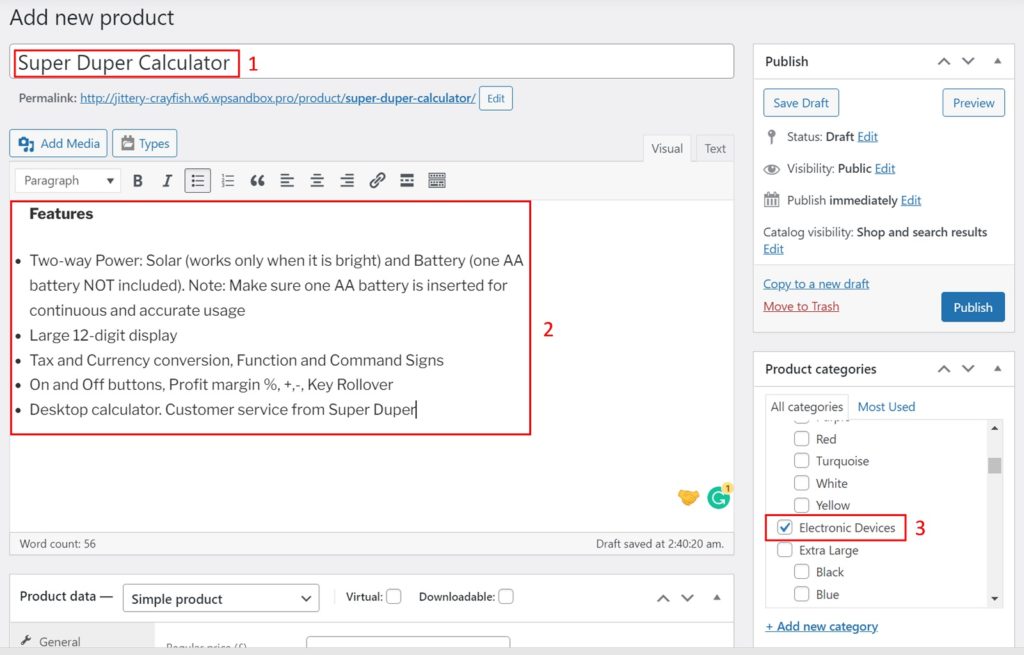Click the Preview button
The height and width of the screenshot is (655, 1024).
point(973,103)
